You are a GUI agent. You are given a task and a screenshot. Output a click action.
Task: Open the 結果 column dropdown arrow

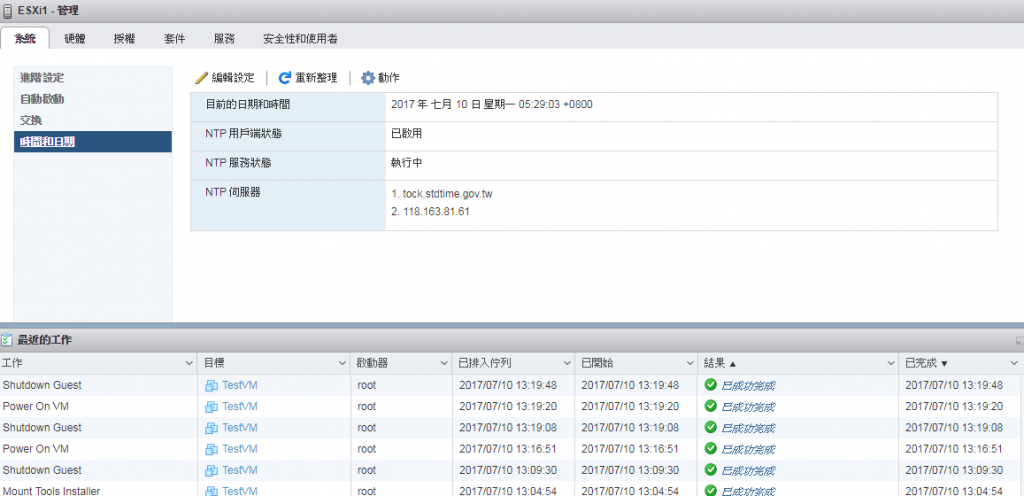click(x=891, y=363)
